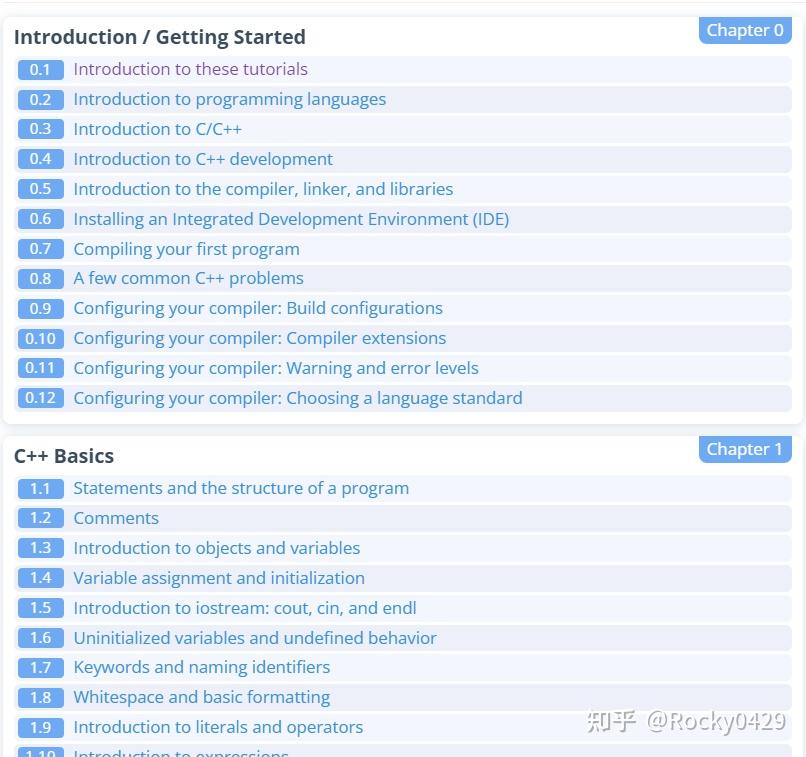Click the 0.1 lesson number badge

coord(40,70)
